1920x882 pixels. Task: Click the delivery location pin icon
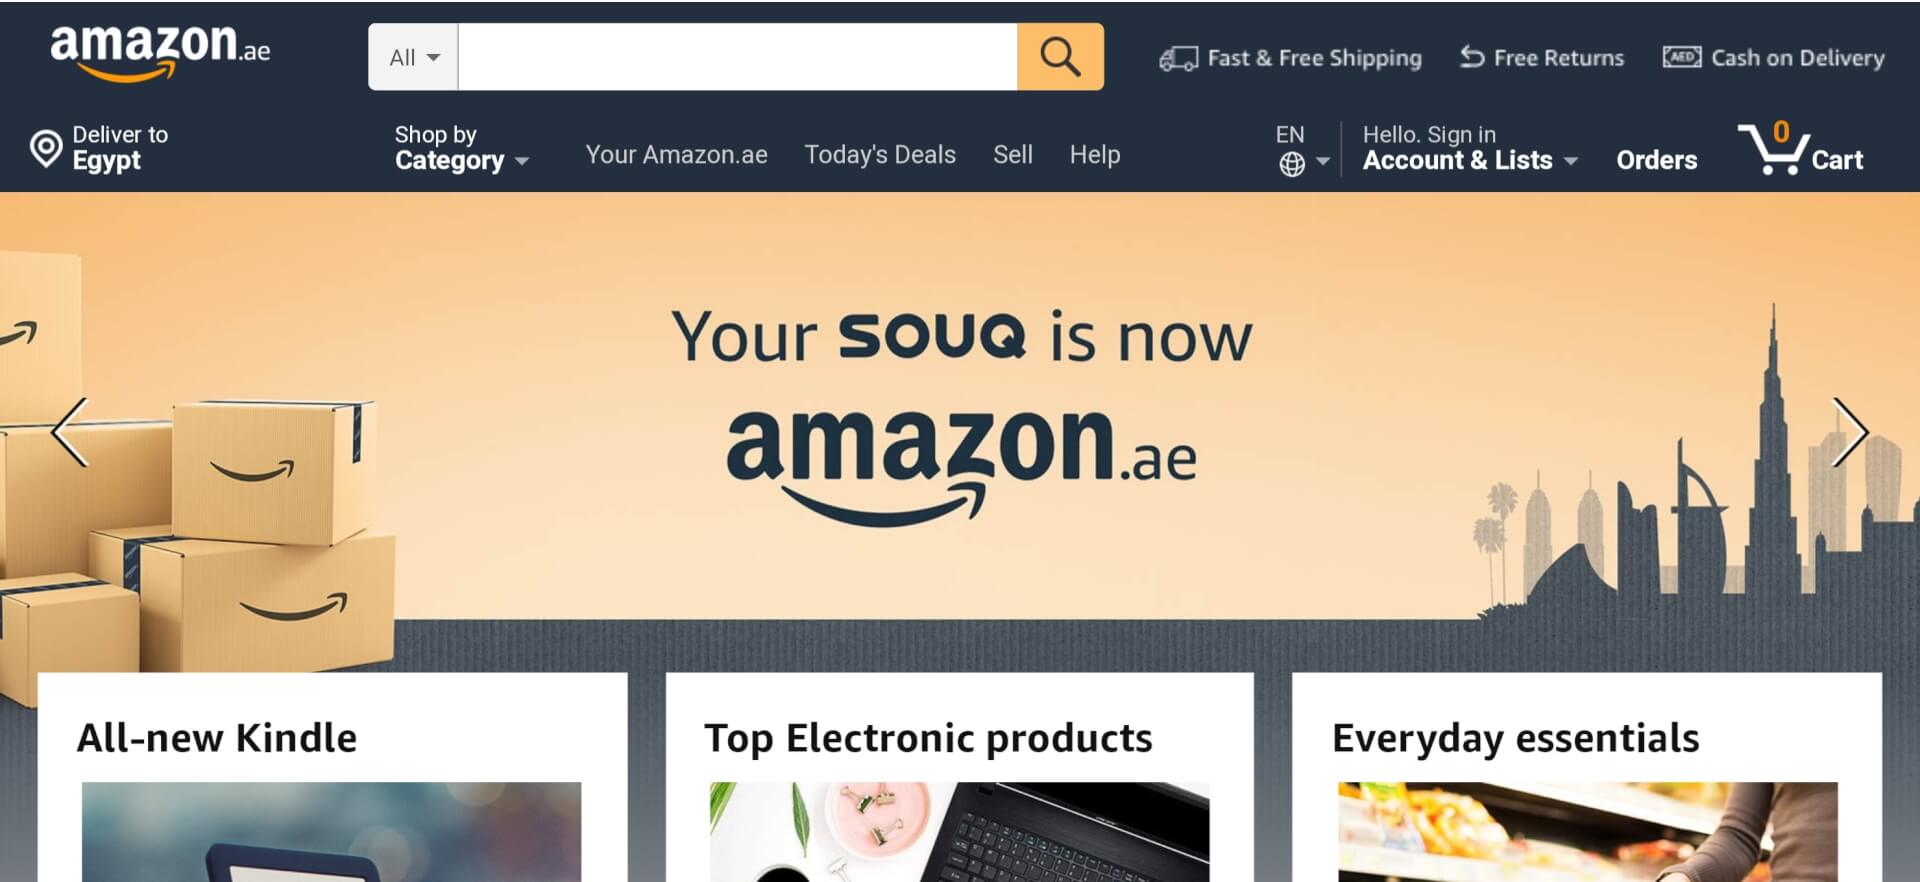[45, 148]
